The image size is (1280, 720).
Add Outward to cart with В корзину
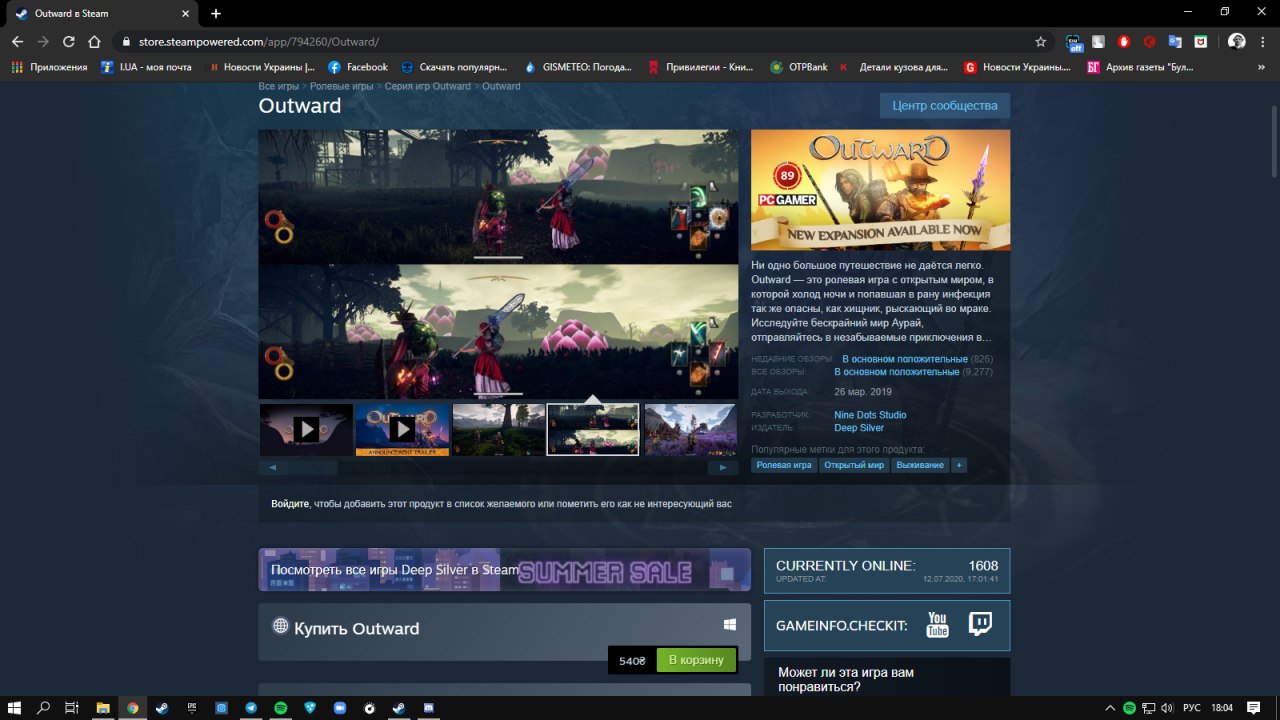[x=696, y=660]
